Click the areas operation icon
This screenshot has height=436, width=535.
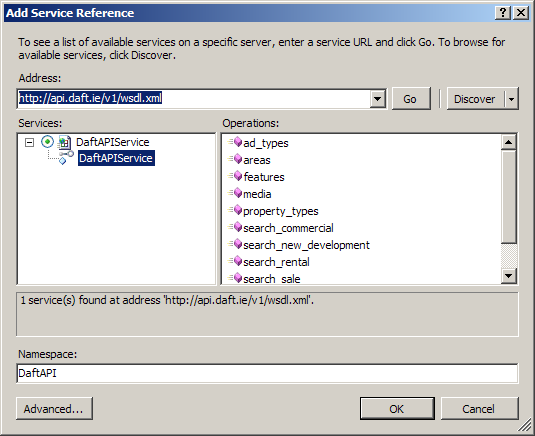235,159
